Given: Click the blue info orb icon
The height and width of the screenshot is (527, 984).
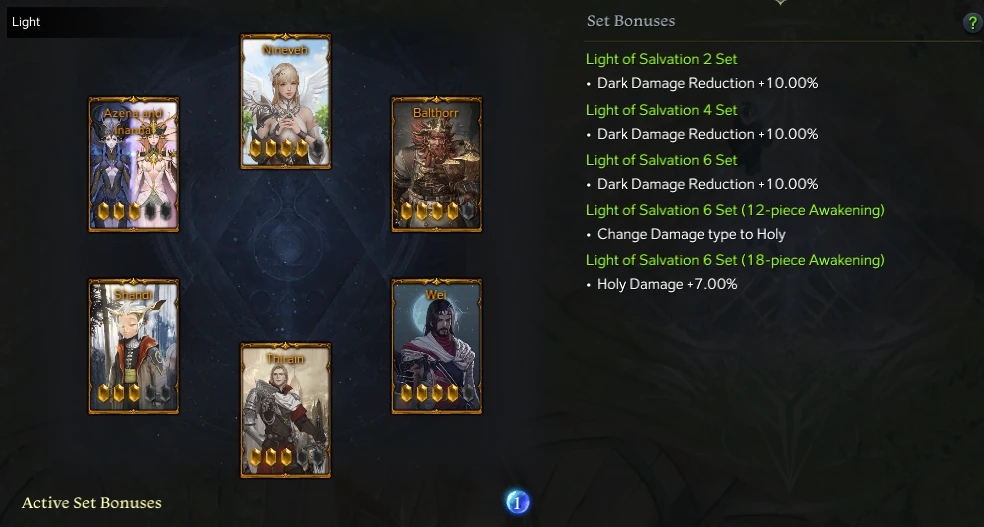Looking at the screenshot, I should click(518, 502).
